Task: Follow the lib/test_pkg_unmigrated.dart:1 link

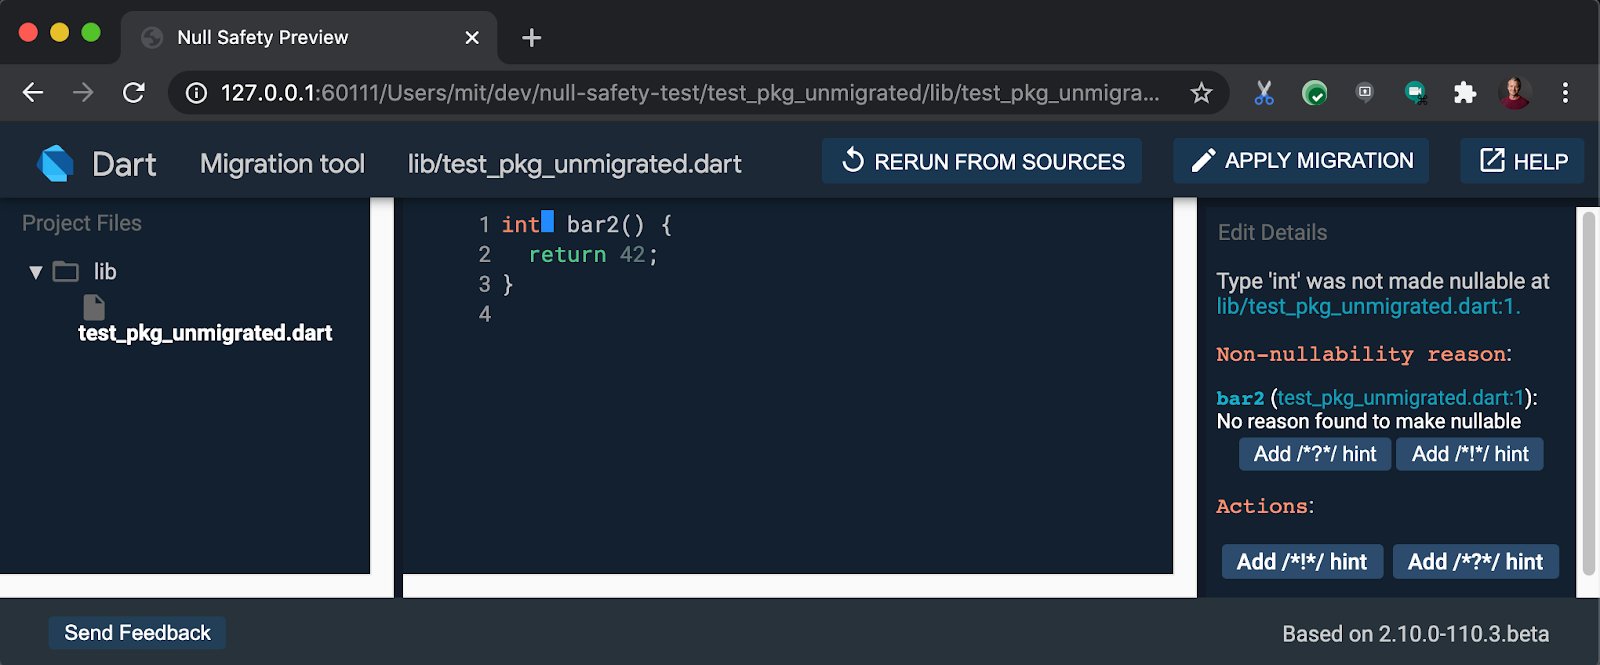Action: click(1367, 307)
